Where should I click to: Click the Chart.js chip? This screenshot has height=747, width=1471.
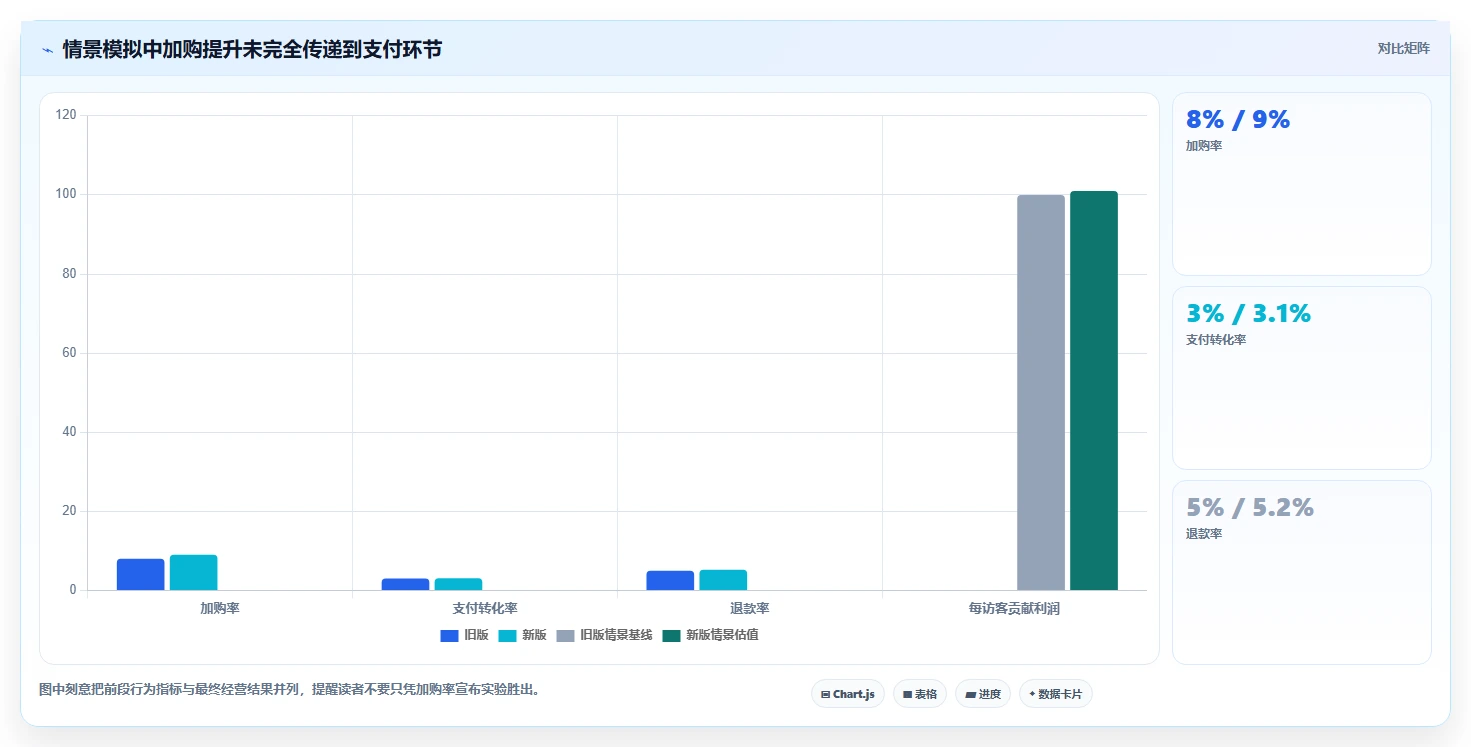coord(848,694)
